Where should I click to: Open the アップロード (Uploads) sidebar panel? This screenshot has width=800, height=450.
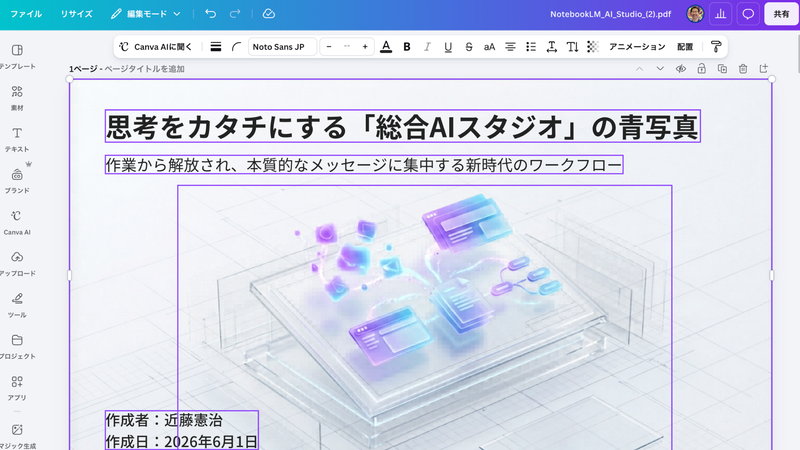click(x=17, y=264)
